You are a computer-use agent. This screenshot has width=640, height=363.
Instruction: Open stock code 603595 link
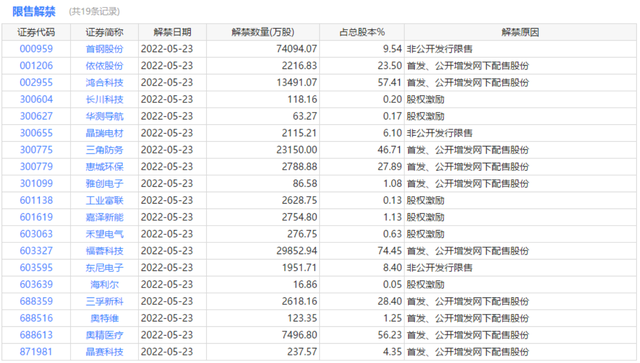[x=36, y=268]
